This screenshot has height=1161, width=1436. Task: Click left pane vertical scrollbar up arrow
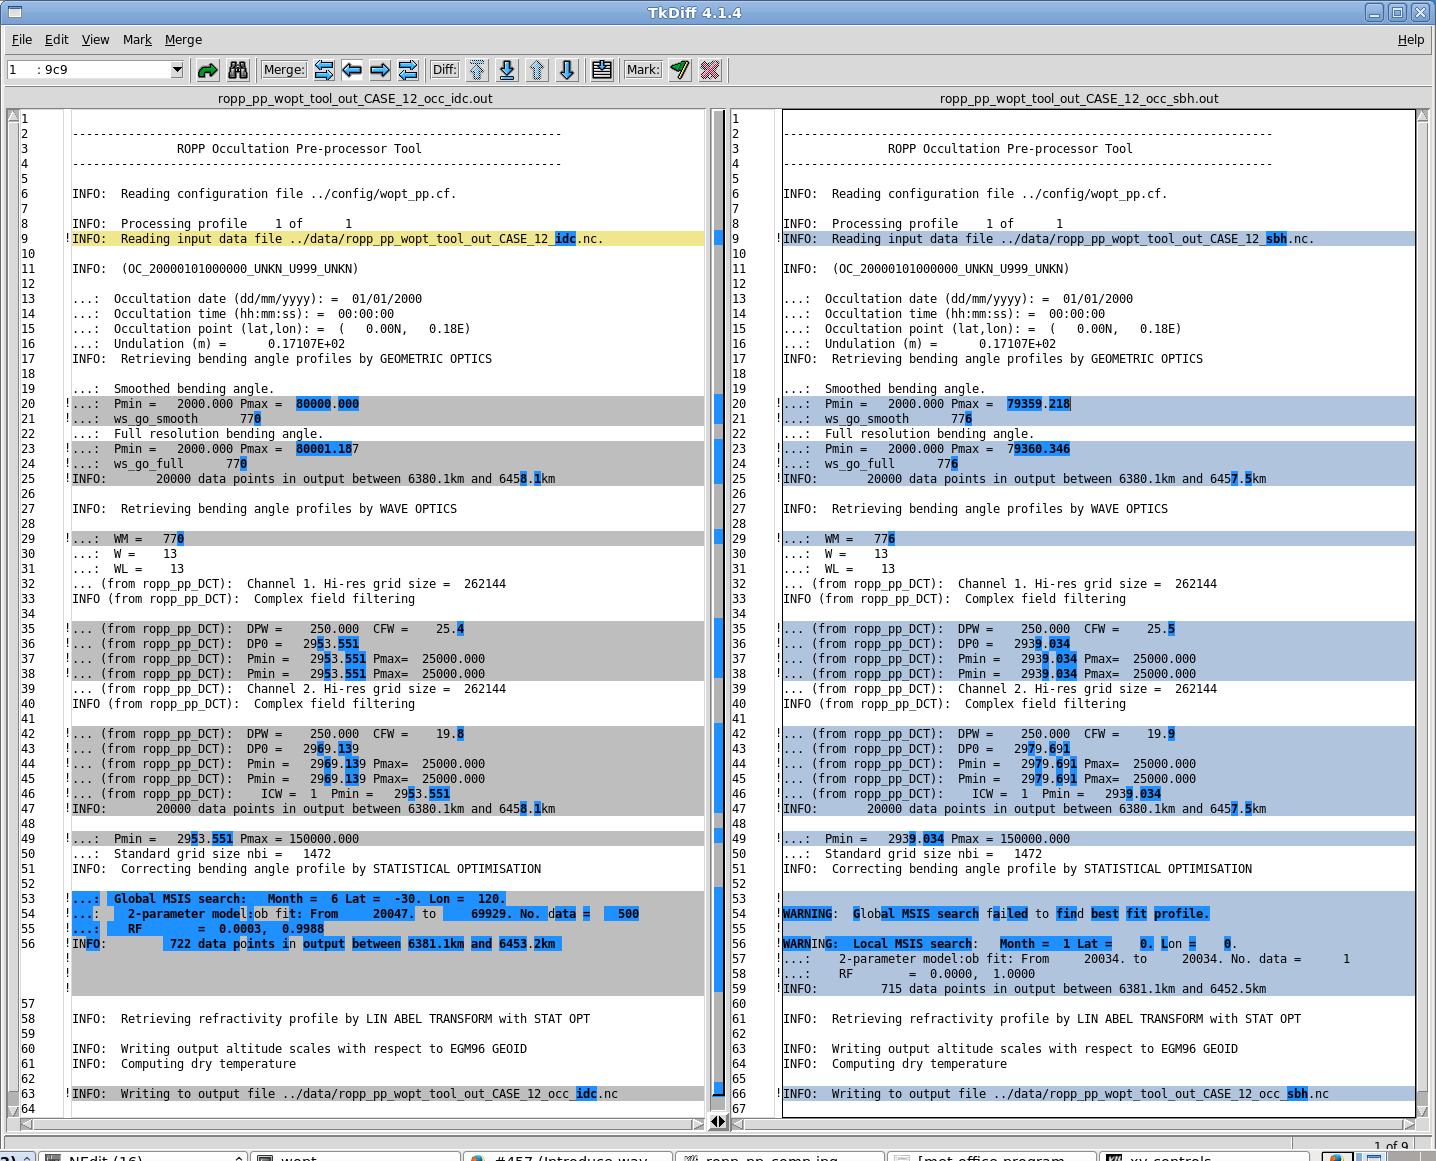coord(13,116)
